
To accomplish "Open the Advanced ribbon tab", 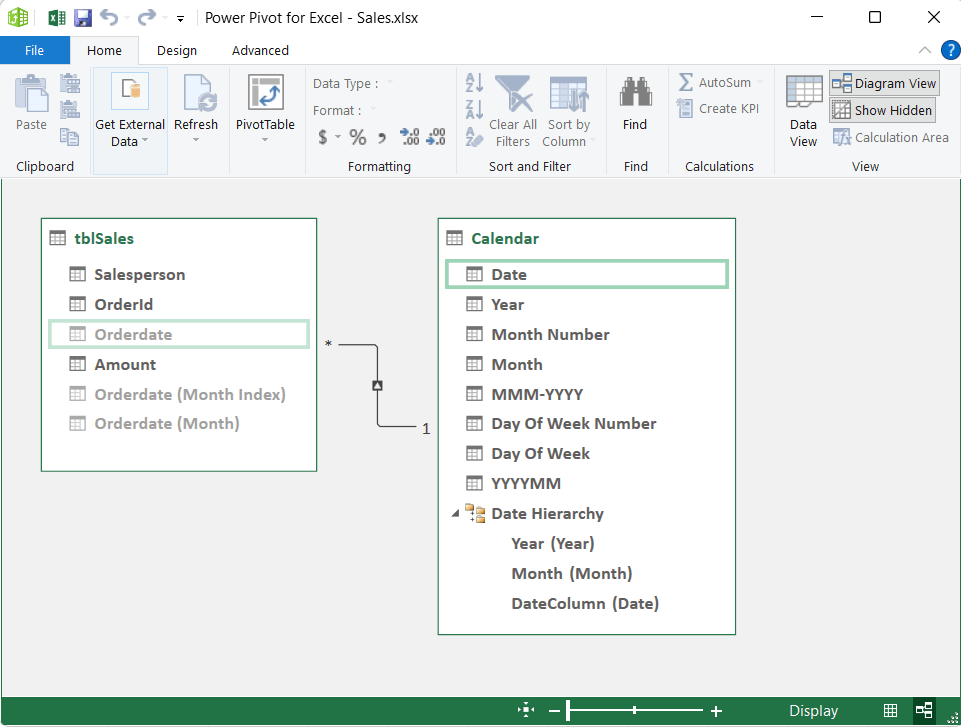I will pos(259,50).
